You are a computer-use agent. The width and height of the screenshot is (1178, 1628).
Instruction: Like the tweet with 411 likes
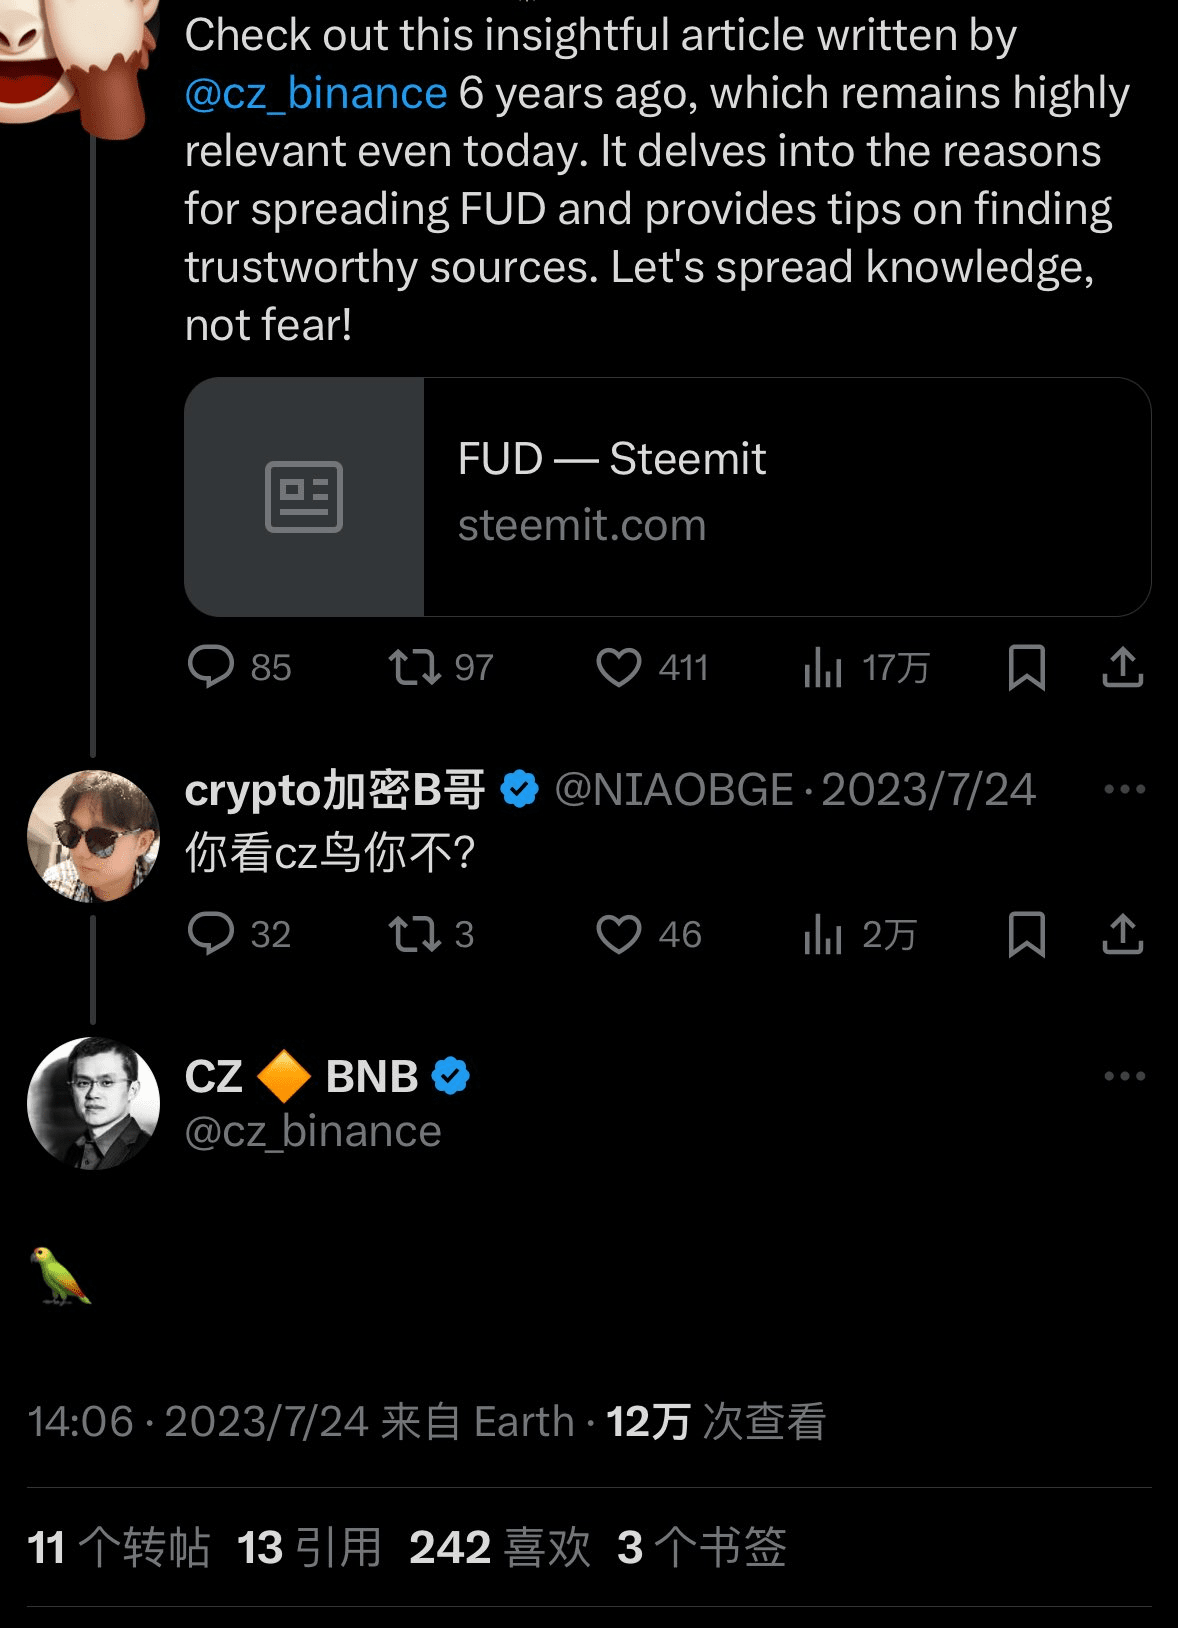(x=619, y=667)
